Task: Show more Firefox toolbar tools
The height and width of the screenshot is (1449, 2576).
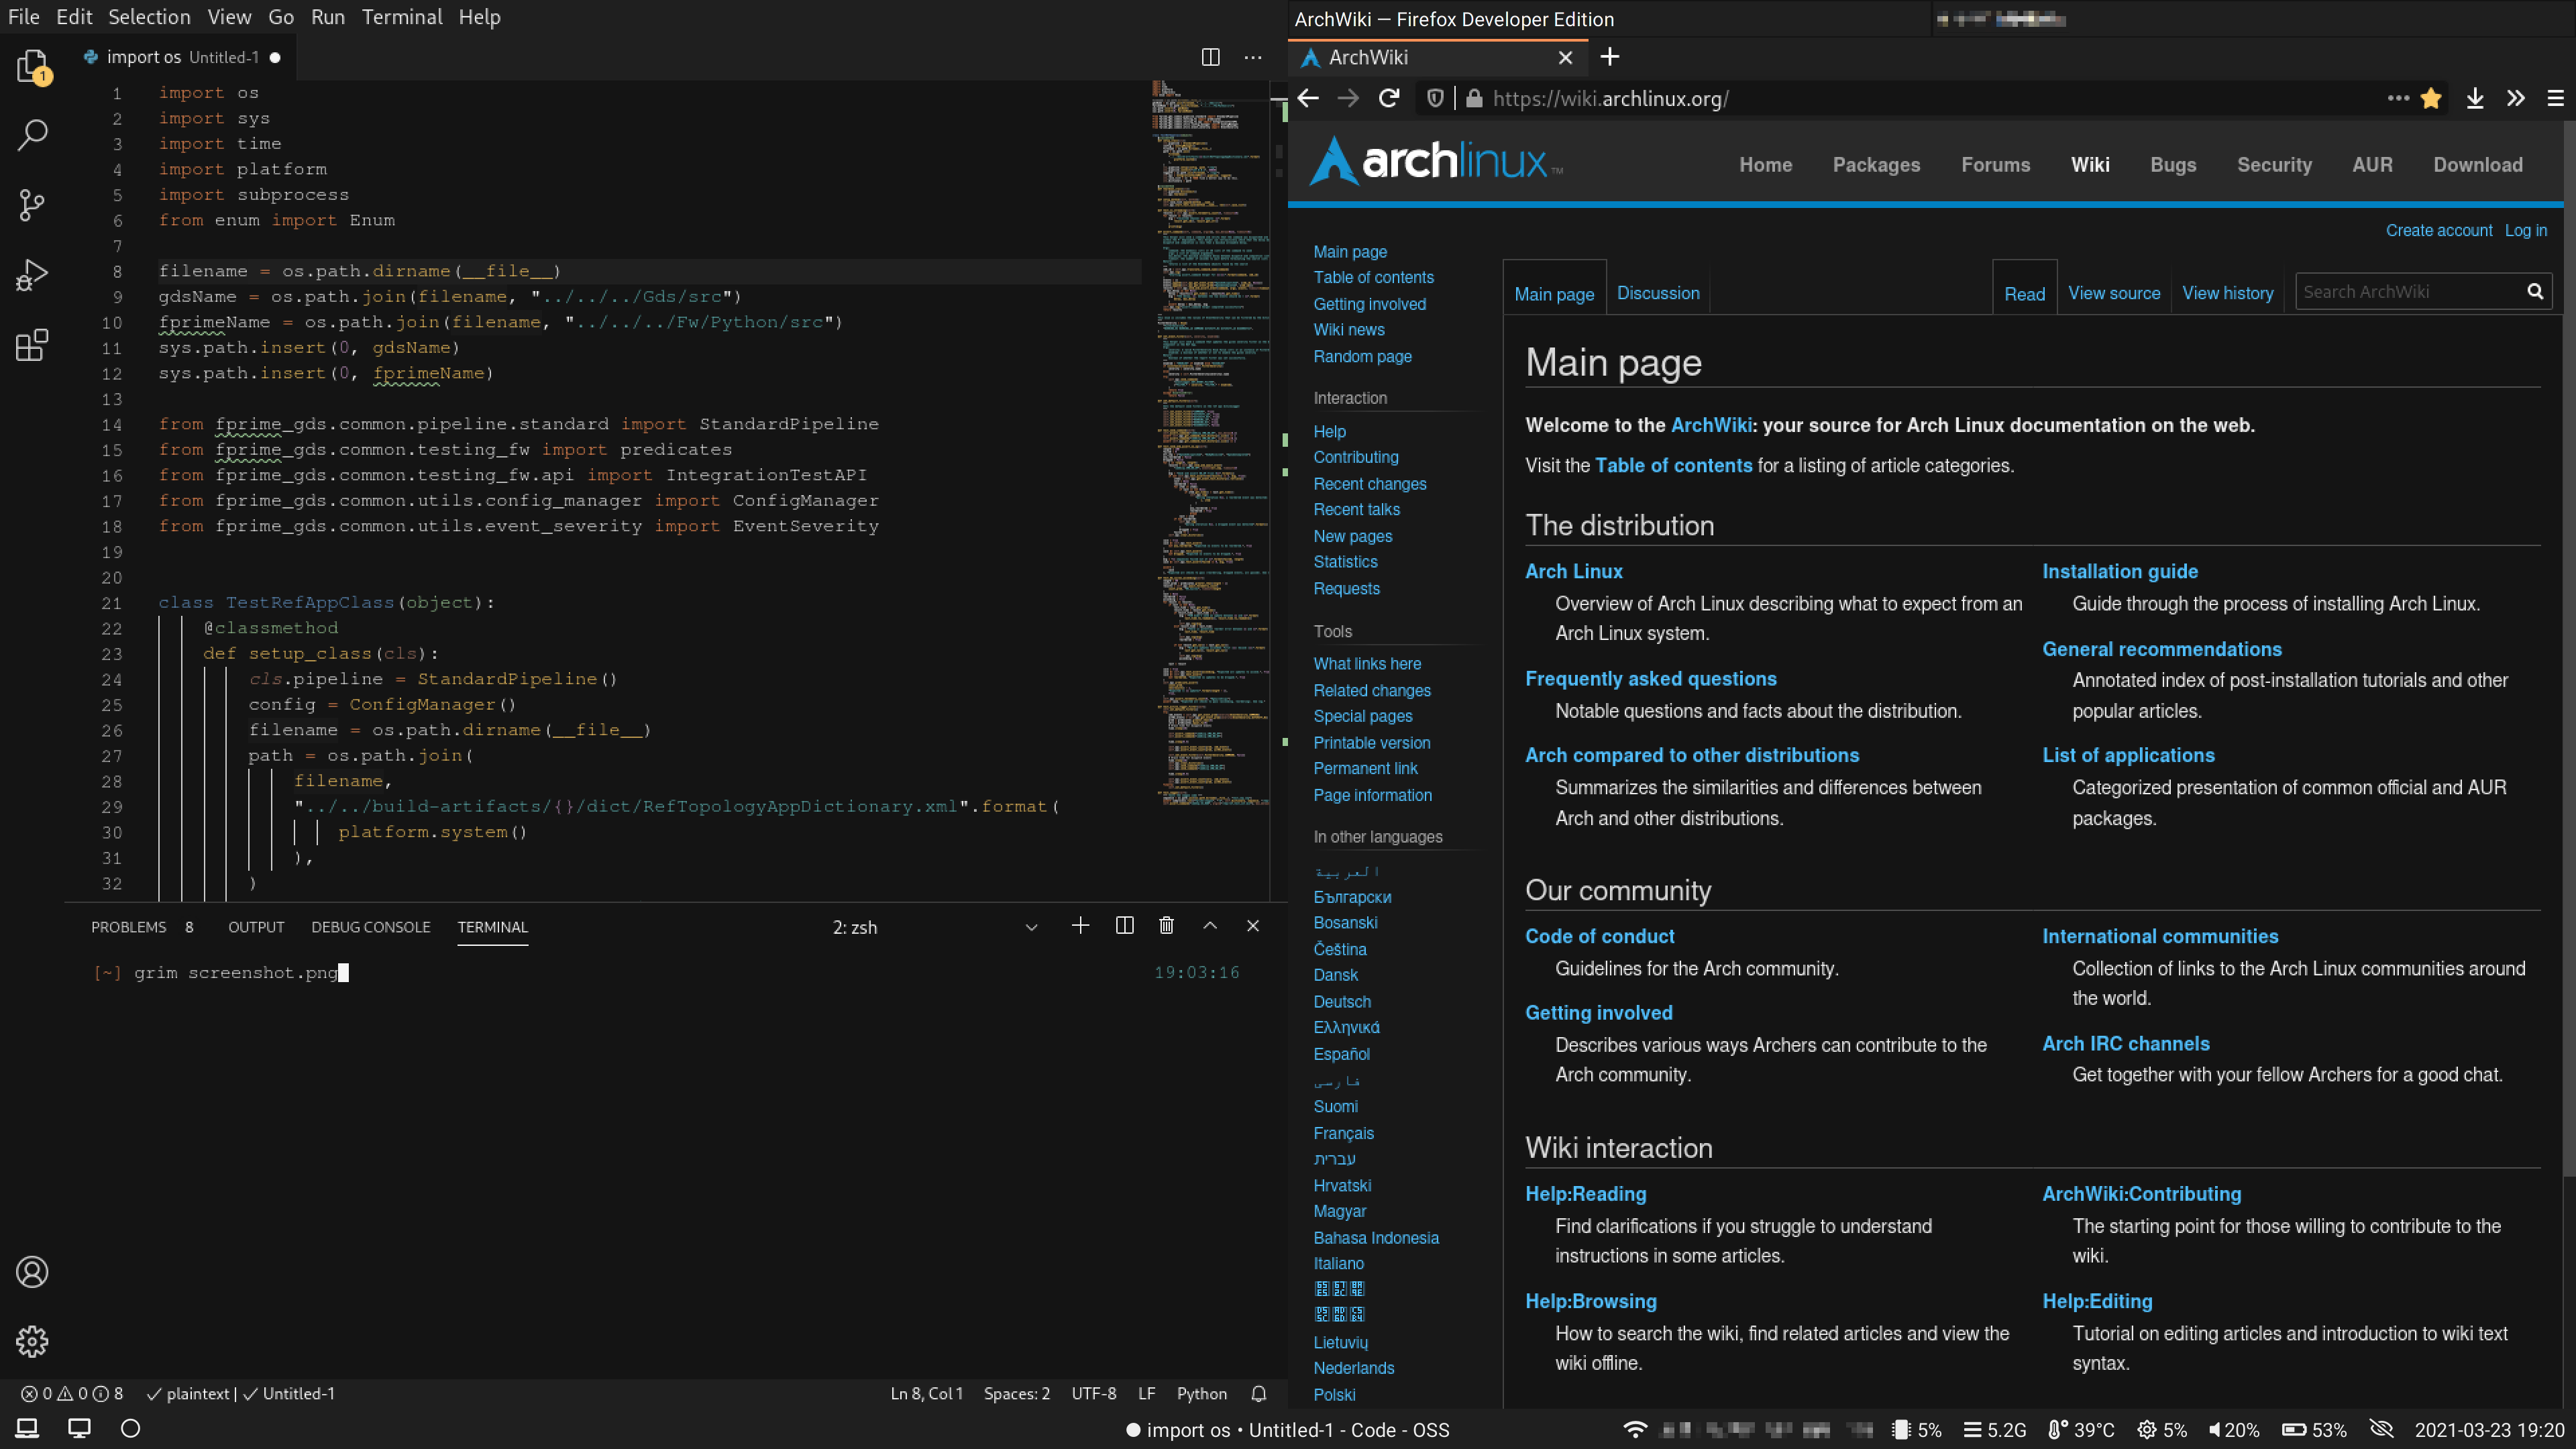Action: click(2516, 98)
